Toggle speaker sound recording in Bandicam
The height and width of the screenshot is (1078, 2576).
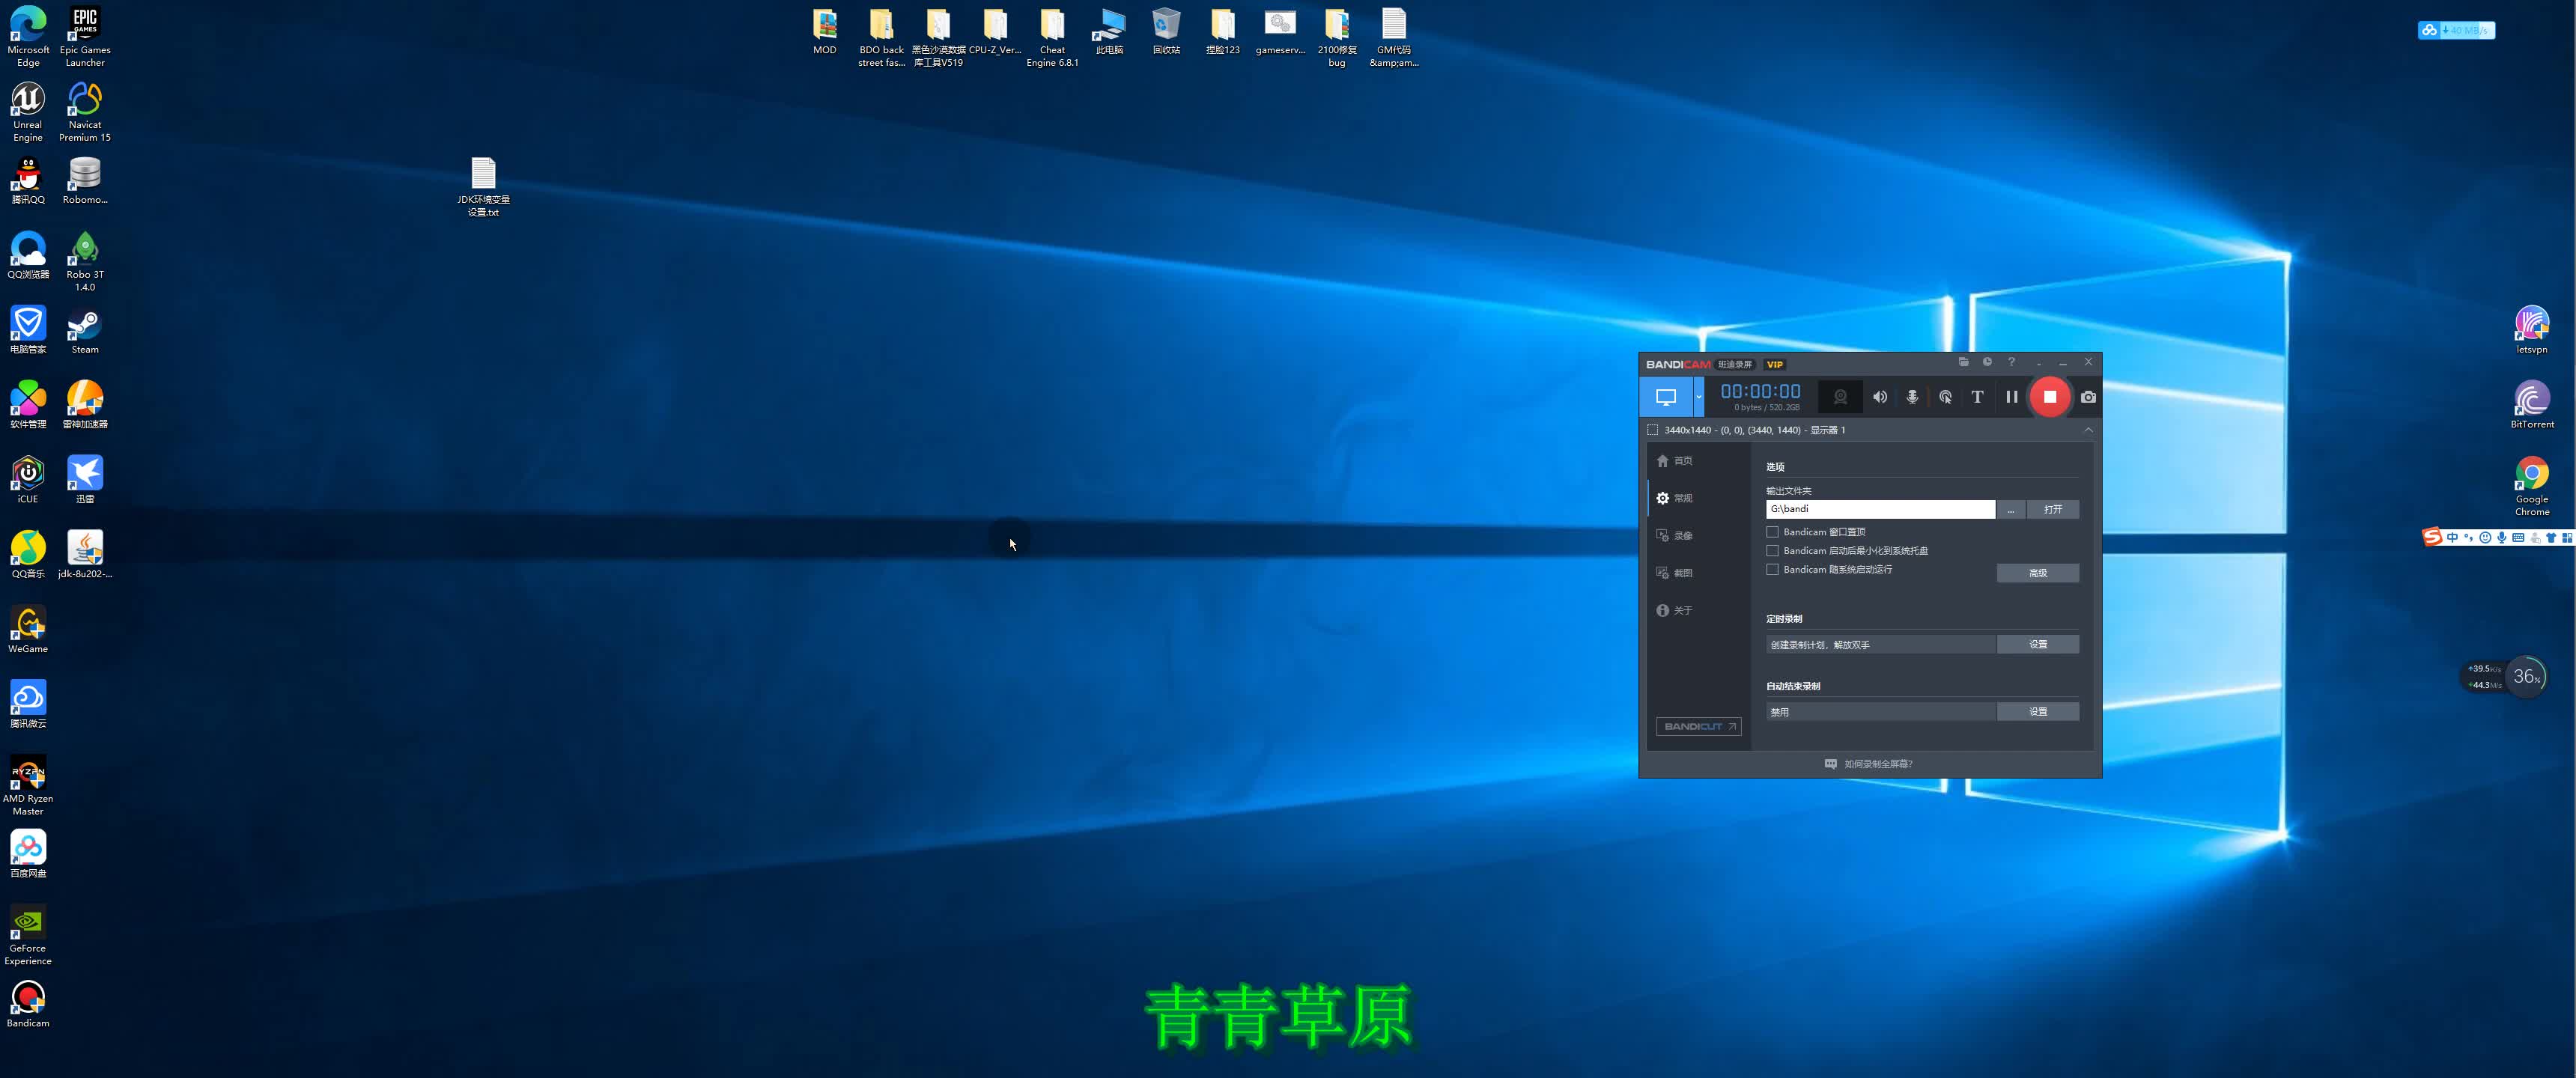1880,397
